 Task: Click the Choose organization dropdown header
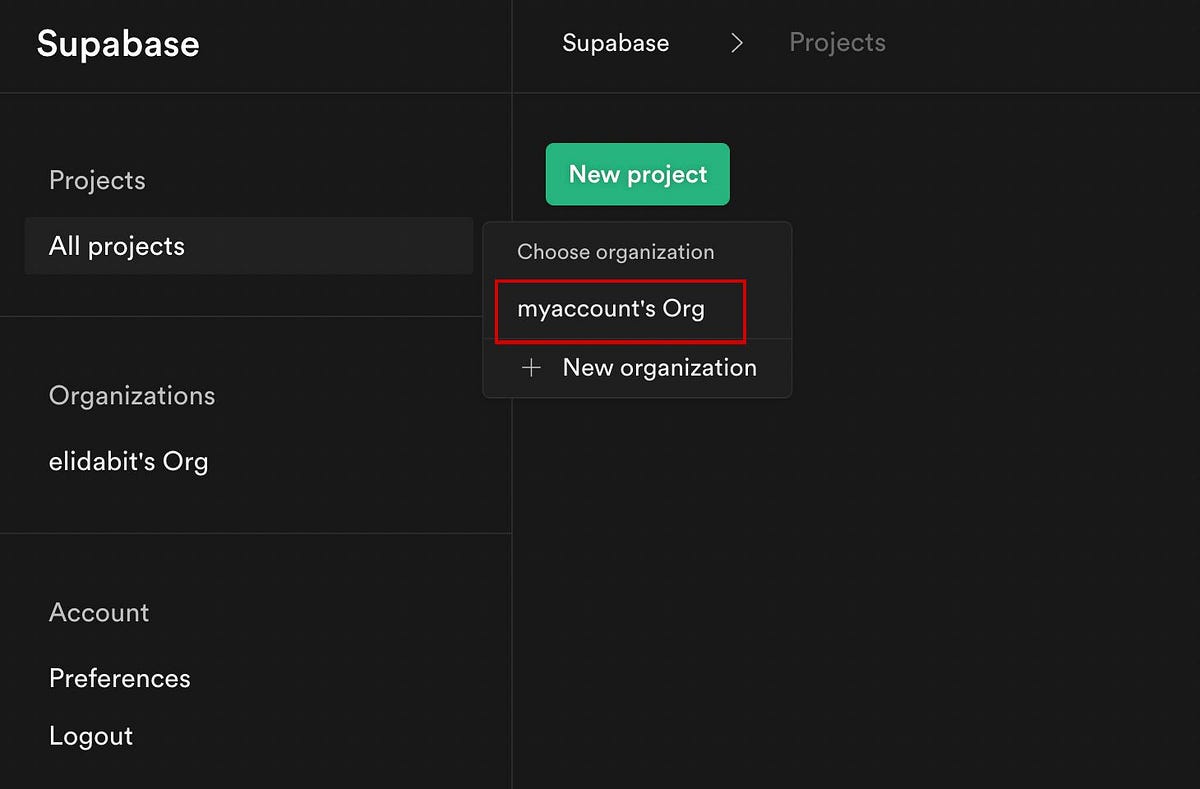coord(616,252)
